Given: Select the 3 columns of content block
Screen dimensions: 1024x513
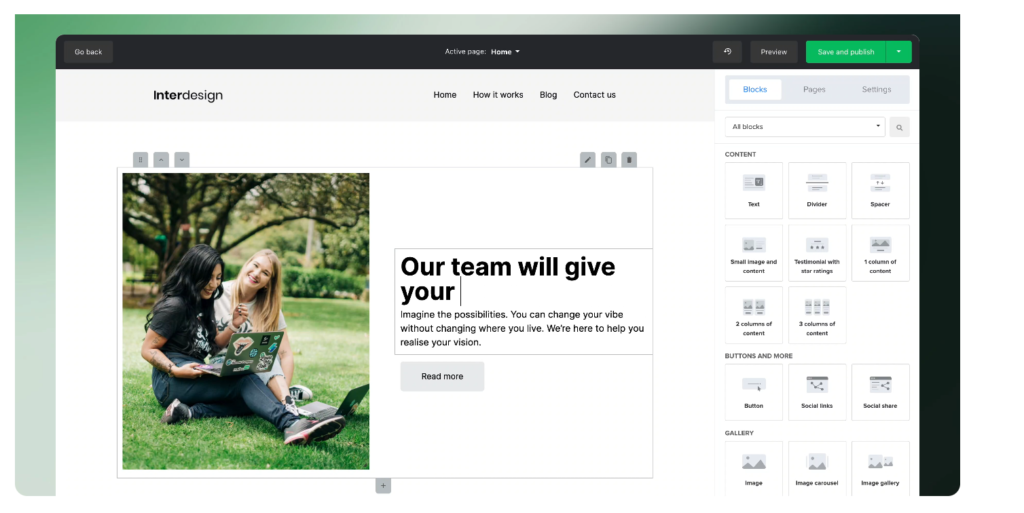Looking at the screenshot, I should [x=817, y=315].
